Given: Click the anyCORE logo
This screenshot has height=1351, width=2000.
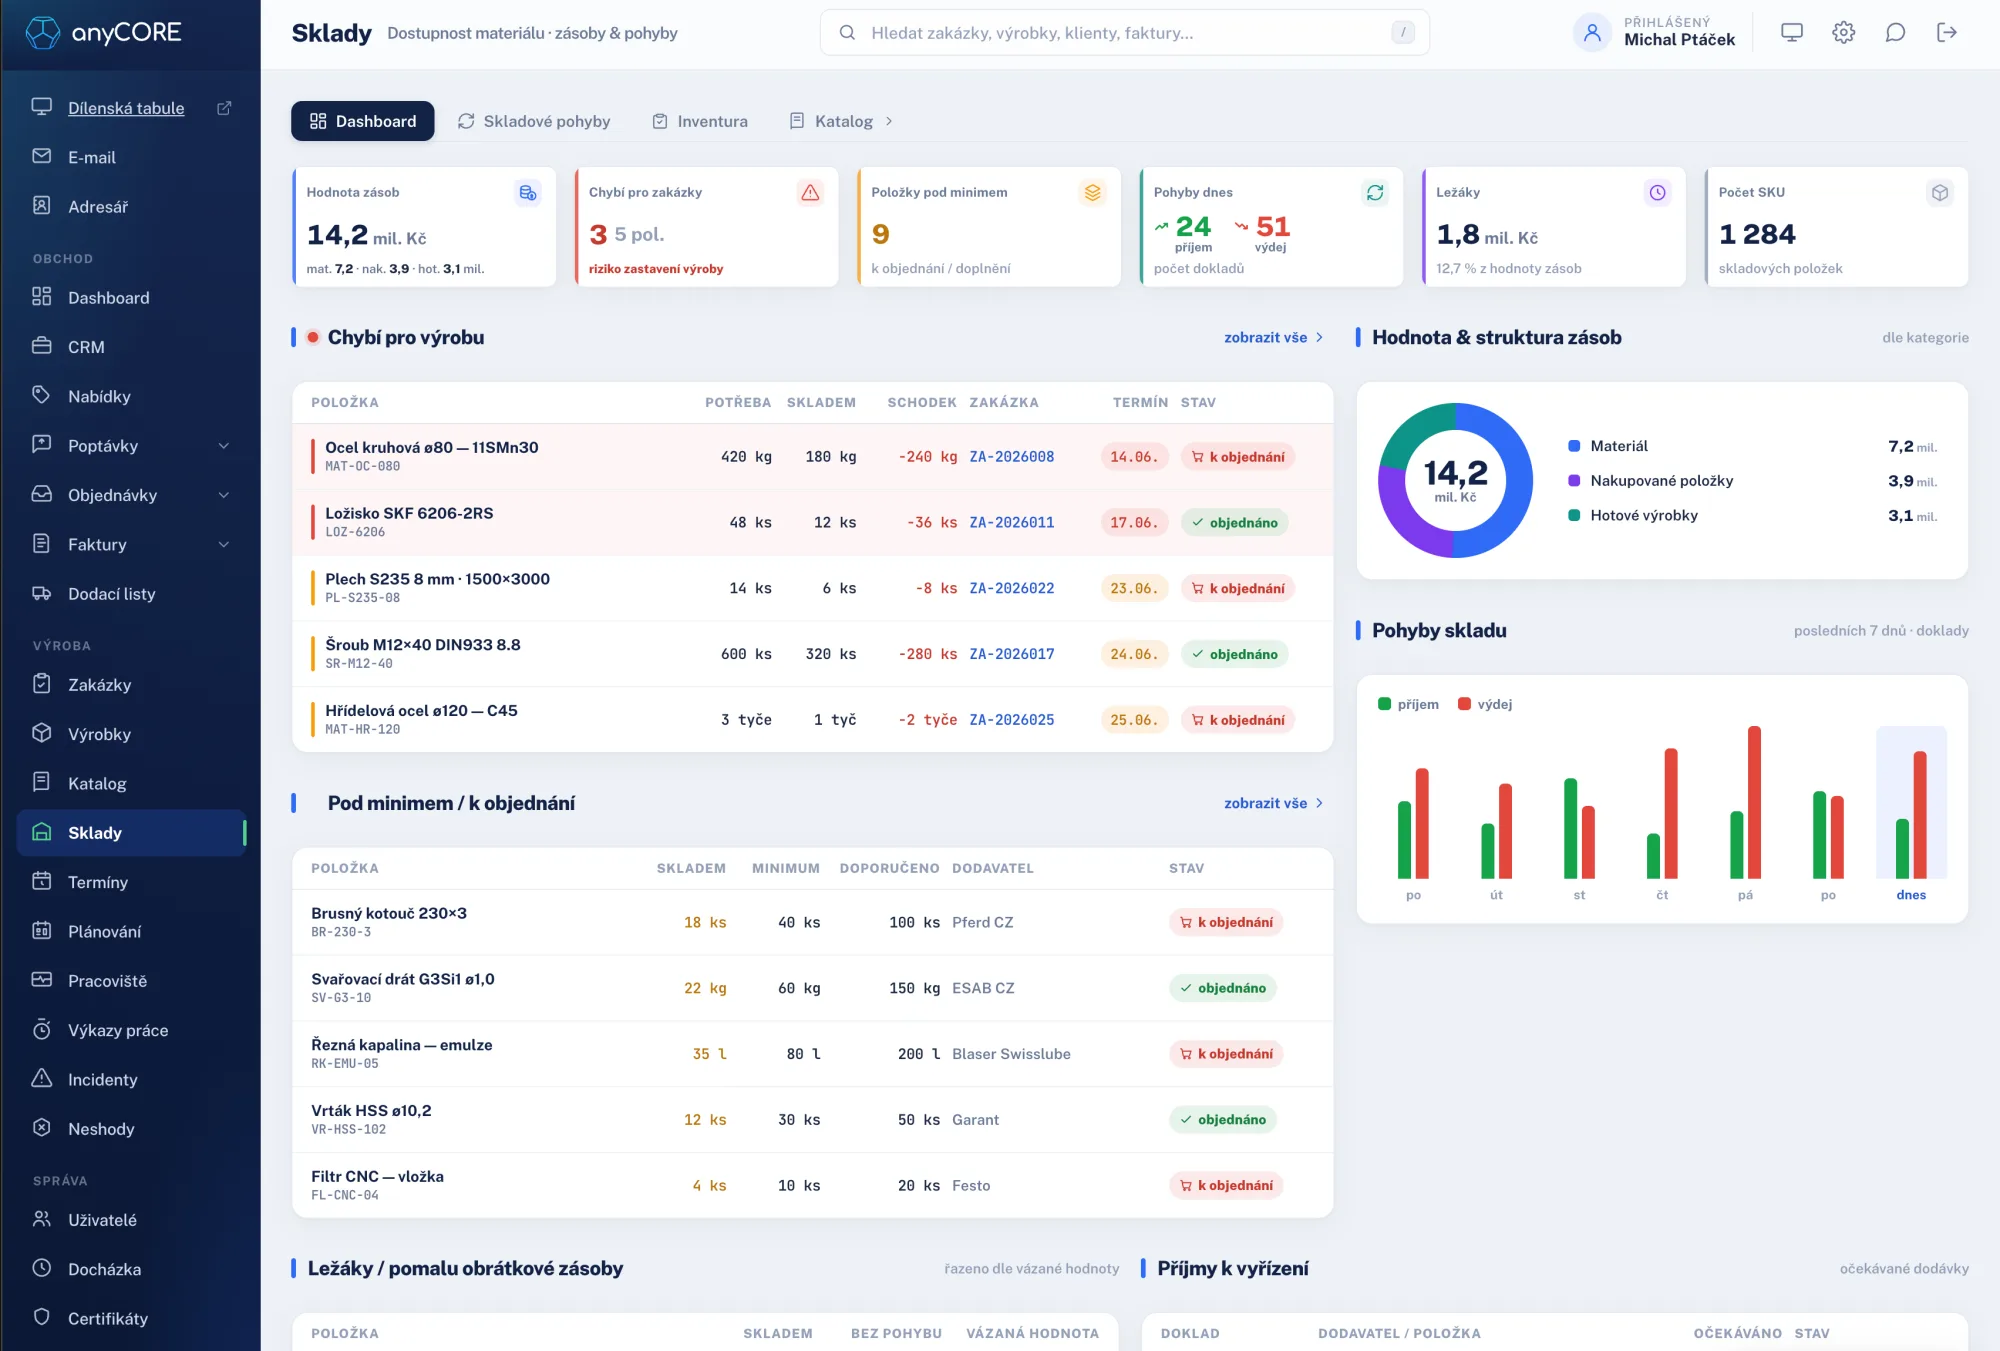Looking at the screenshot, I should click(x=103, y=32).
